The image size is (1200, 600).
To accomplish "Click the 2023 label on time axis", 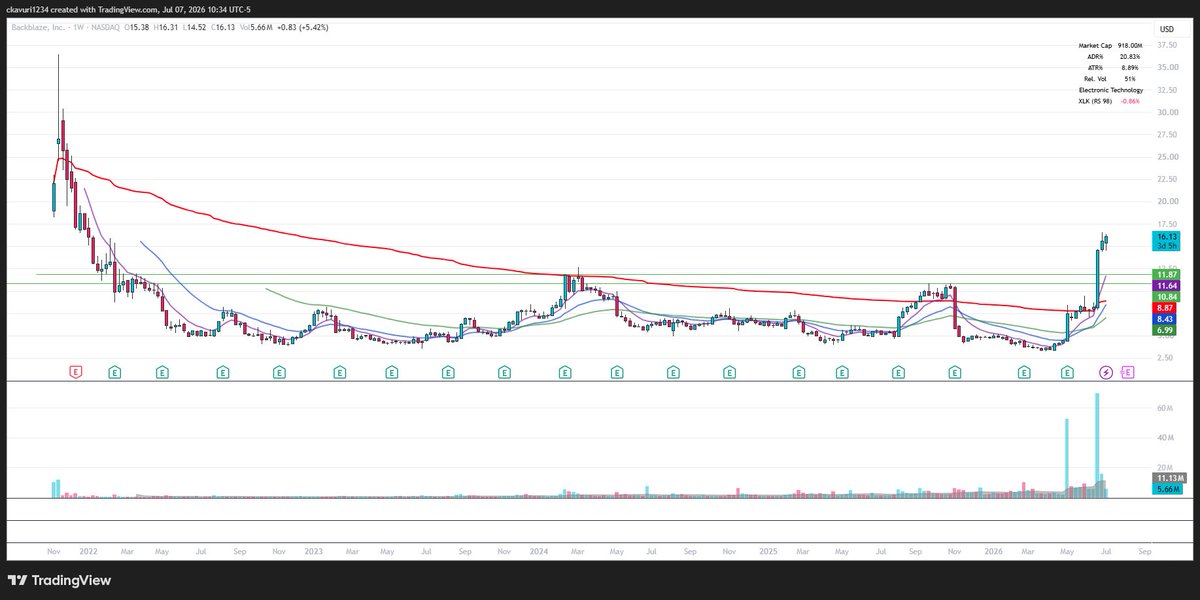I will (314, 551).
